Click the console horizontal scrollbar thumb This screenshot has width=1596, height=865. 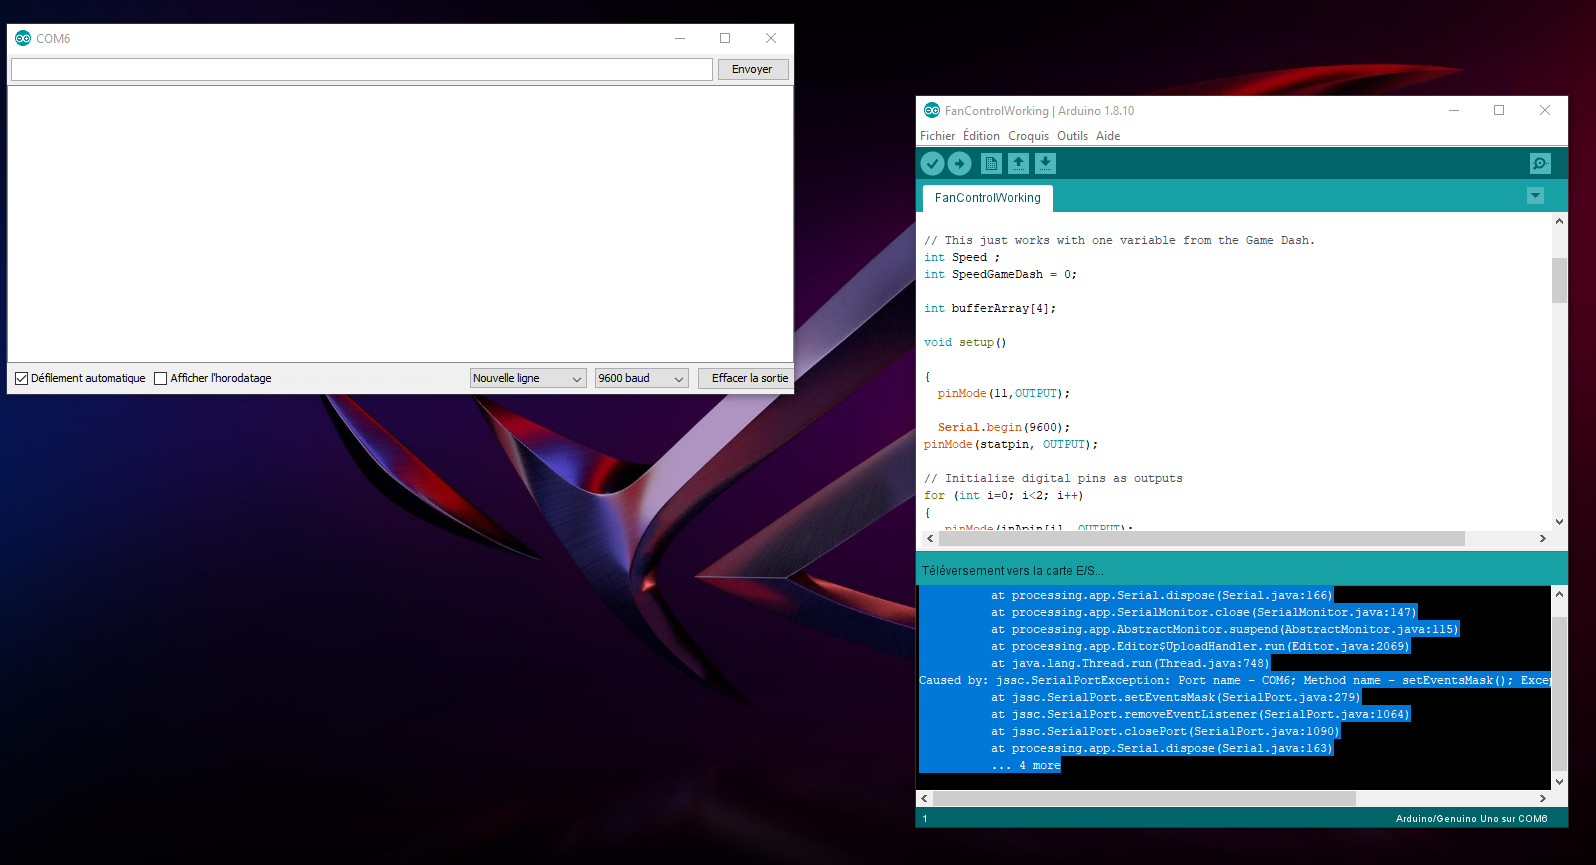[1144, 798]
